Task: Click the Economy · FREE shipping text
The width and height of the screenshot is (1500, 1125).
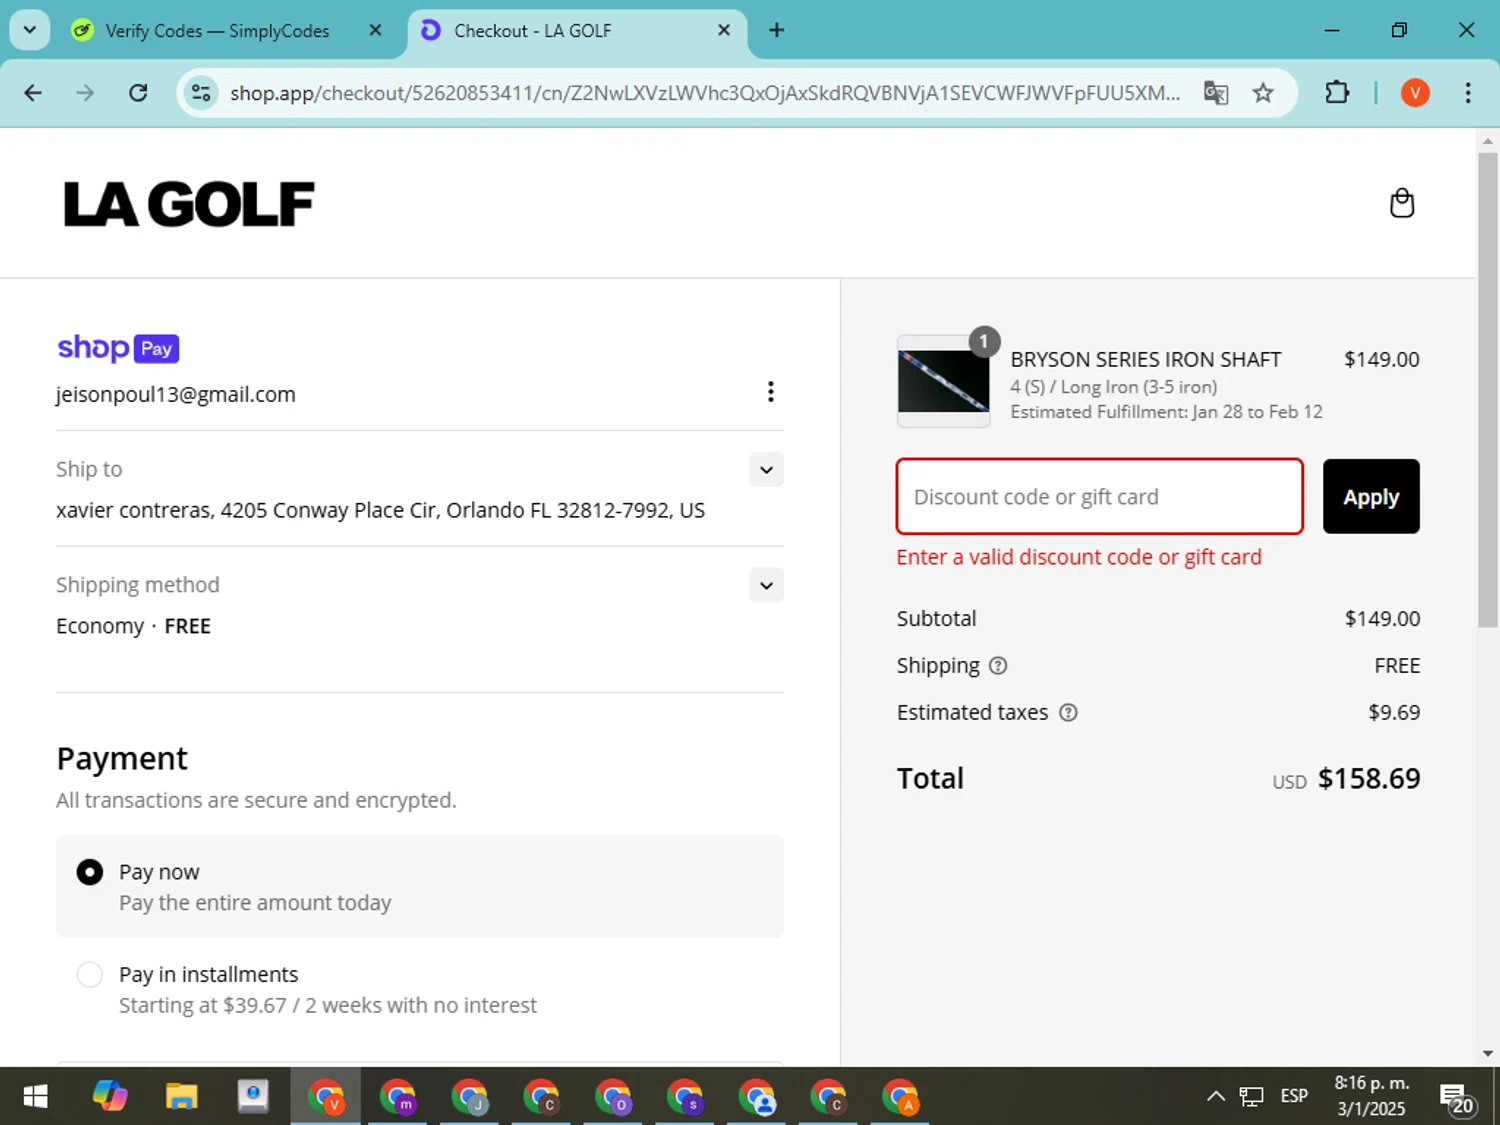Action: pos(133,627)
